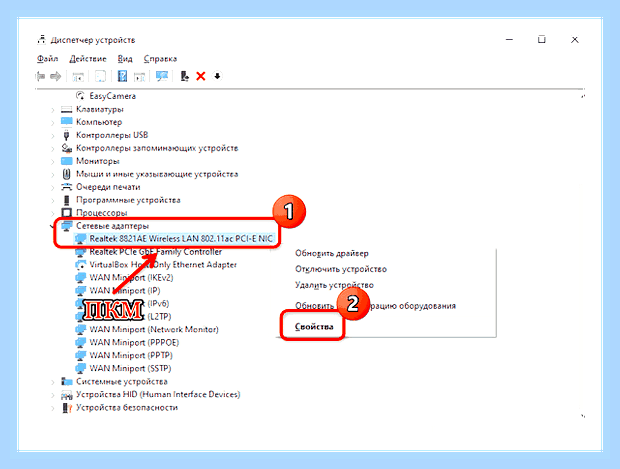Click the Контроллеры запоминающих устройств icon
Viewport: 620px width, 469px height.
tap(66, 148)
